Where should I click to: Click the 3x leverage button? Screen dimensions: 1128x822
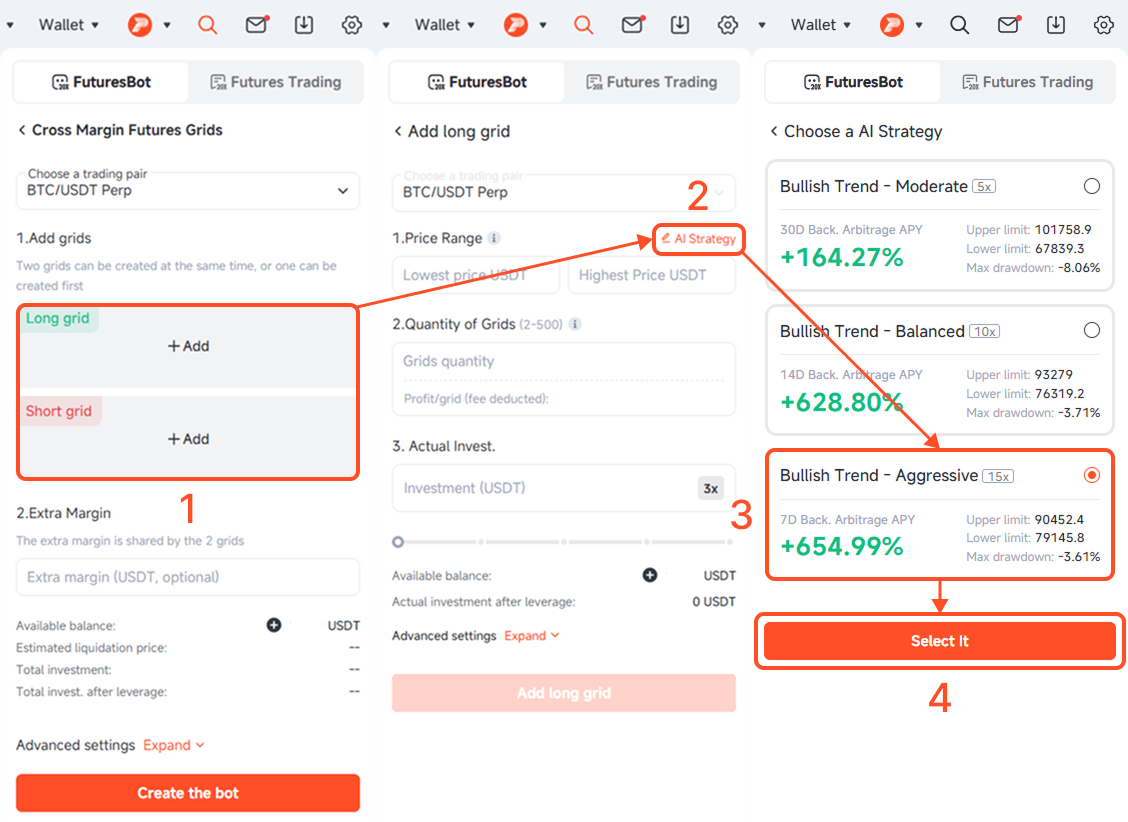point(711,488)
